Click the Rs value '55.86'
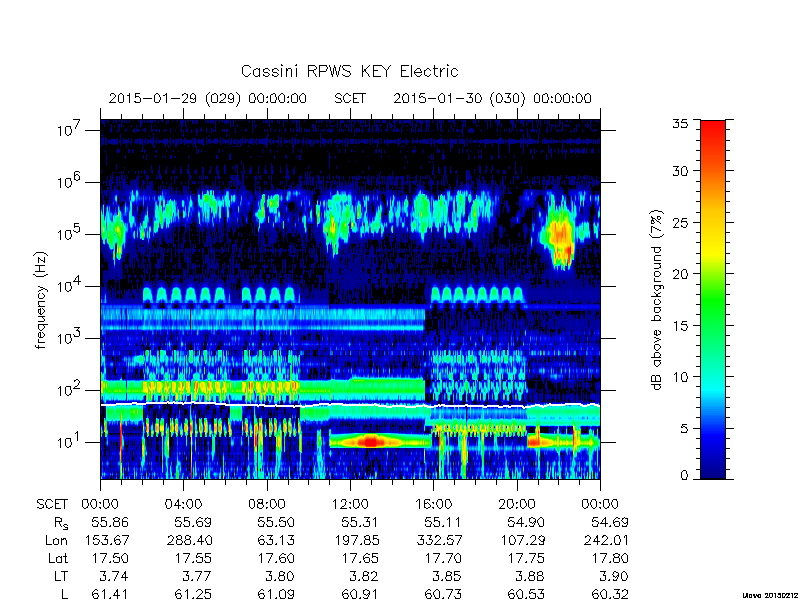 pyautogui.click(x=110, y=522)
